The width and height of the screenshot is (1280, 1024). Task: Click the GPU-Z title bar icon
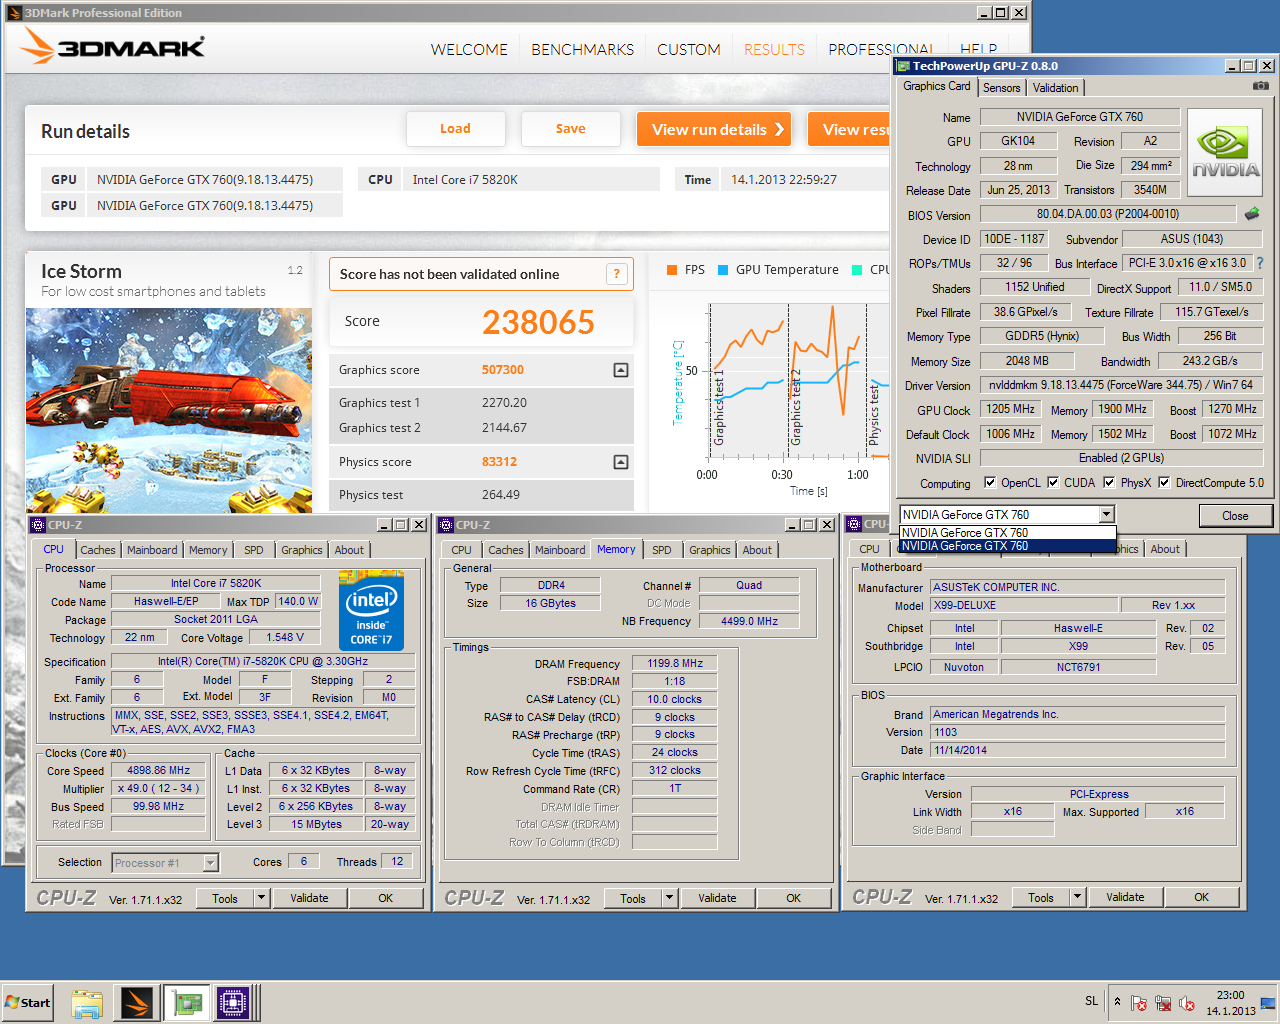coord(904,66)
